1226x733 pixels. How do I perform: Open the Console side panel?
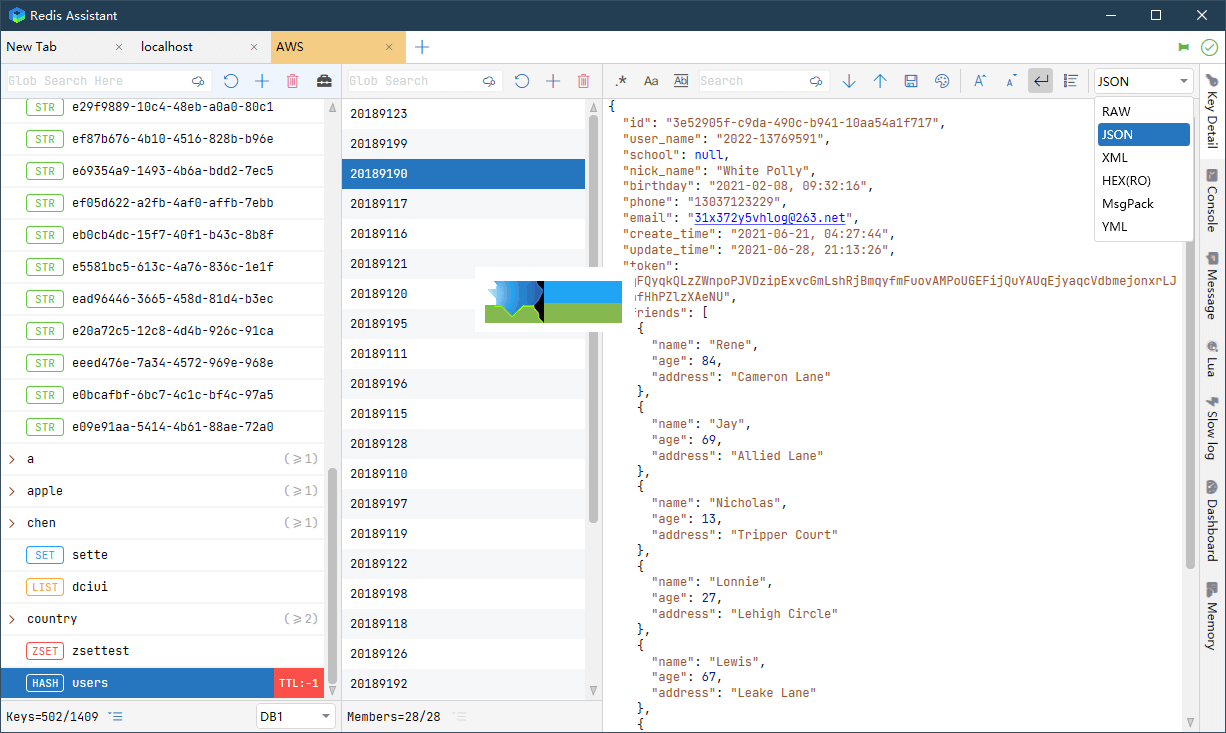1212,200
